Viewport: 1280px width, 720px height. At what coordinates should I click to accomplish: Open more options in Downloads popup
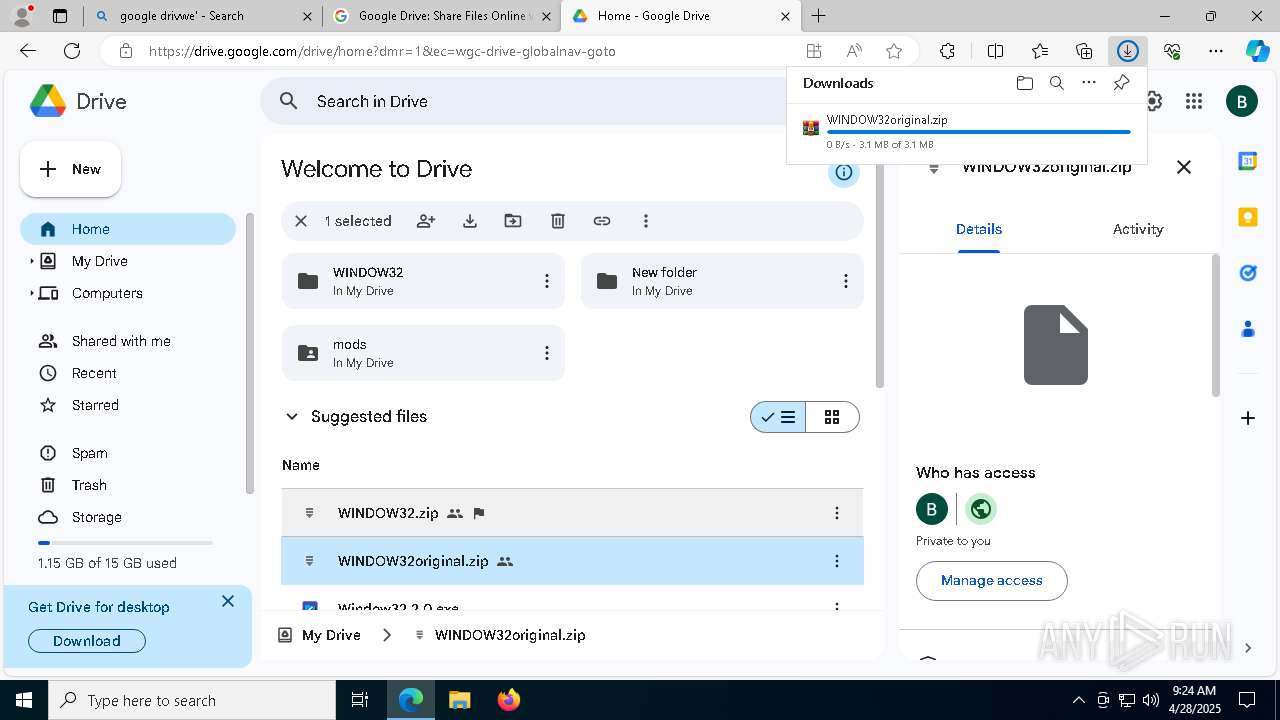click(x=1089, y=83)
